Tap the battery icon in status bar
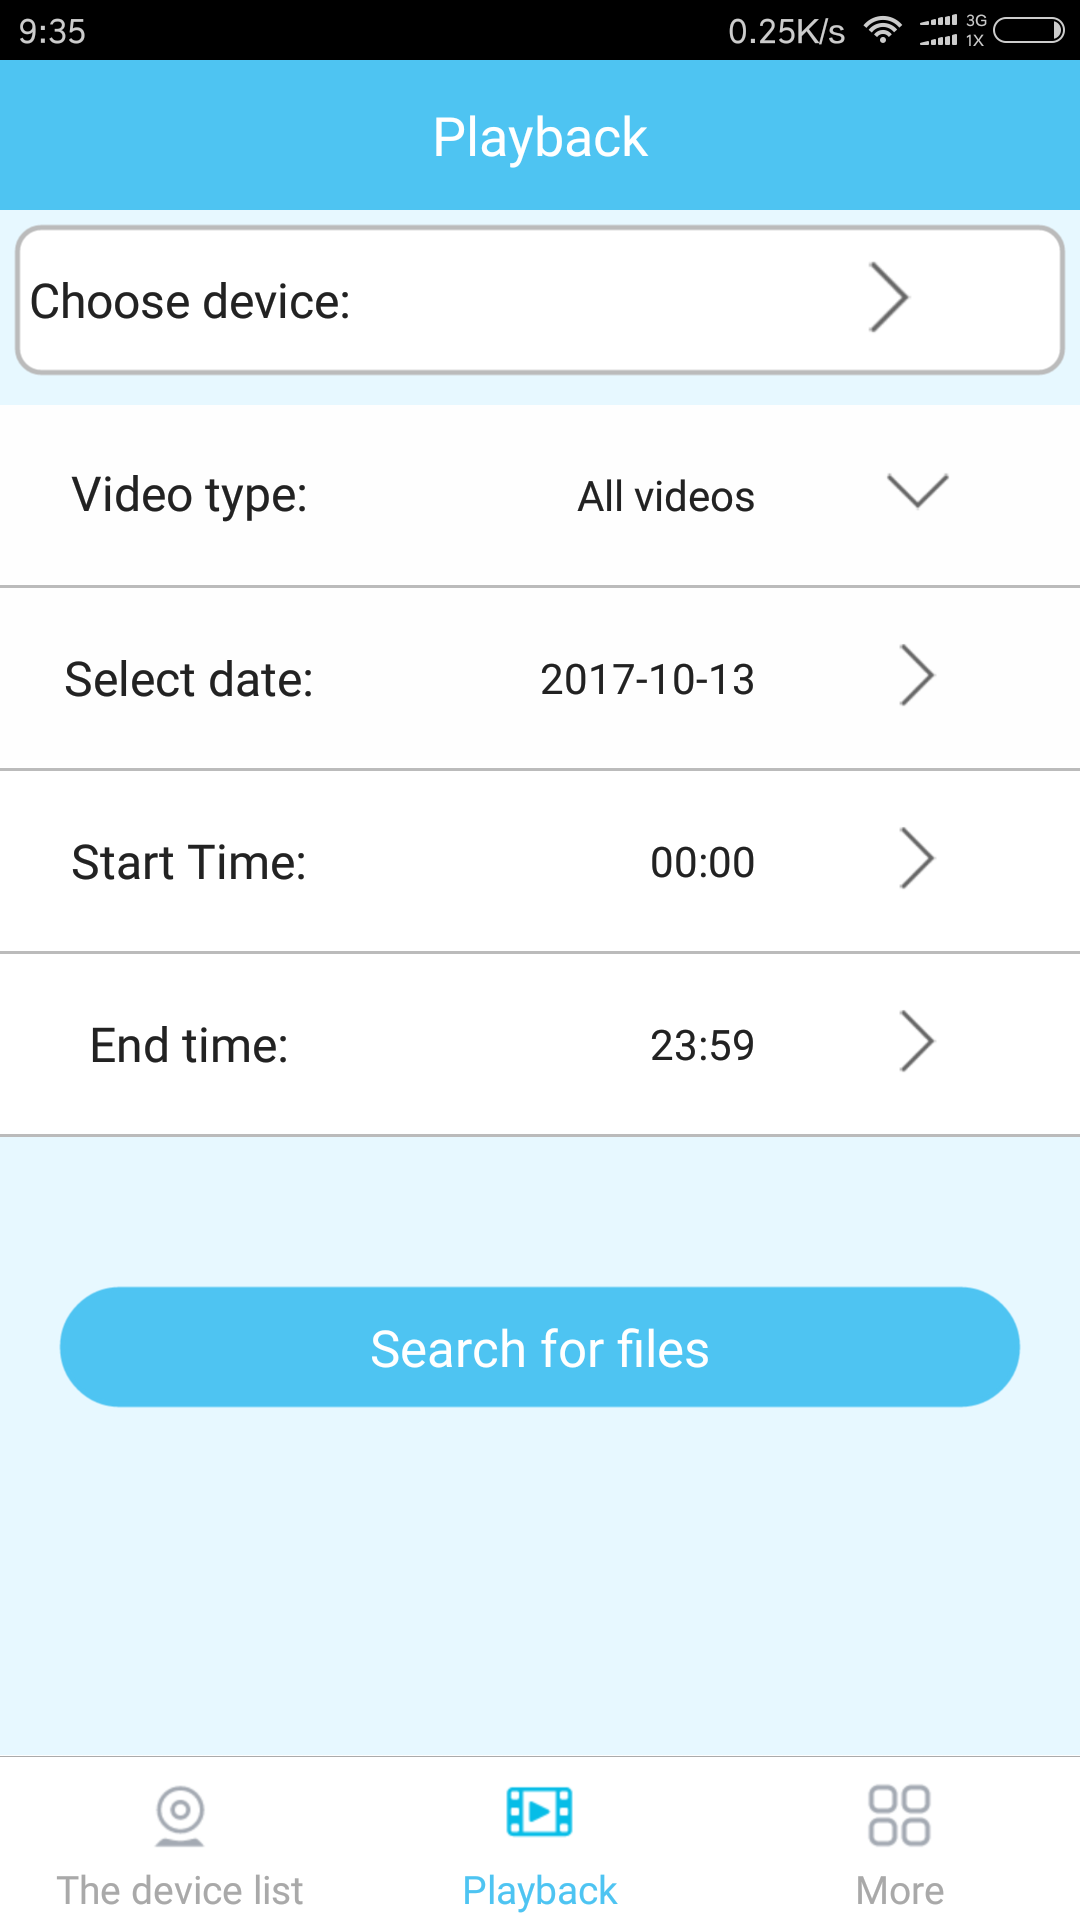 1028,30
